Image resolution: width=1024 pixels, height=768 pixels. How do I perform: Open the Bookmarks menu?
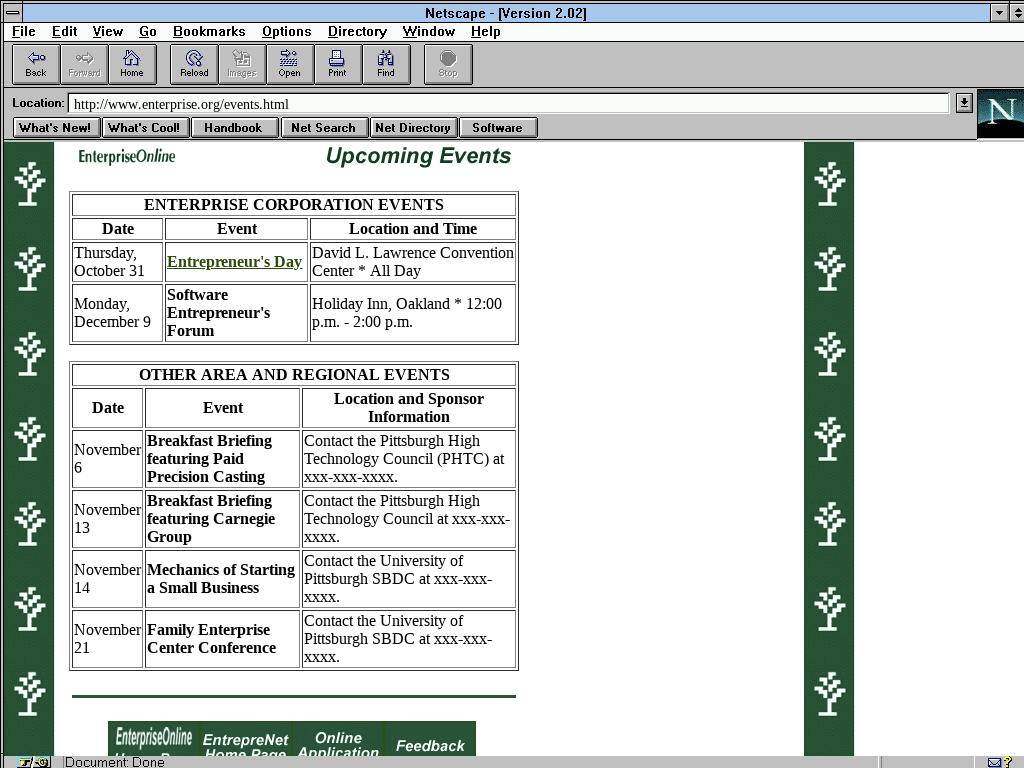point(209,31)
